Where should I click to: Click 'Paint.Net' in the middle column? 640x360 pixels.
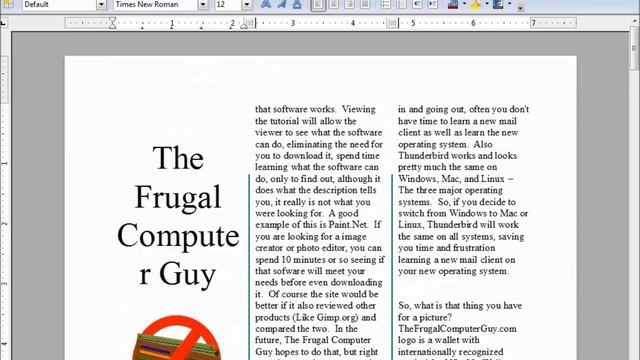click(348, 224)
